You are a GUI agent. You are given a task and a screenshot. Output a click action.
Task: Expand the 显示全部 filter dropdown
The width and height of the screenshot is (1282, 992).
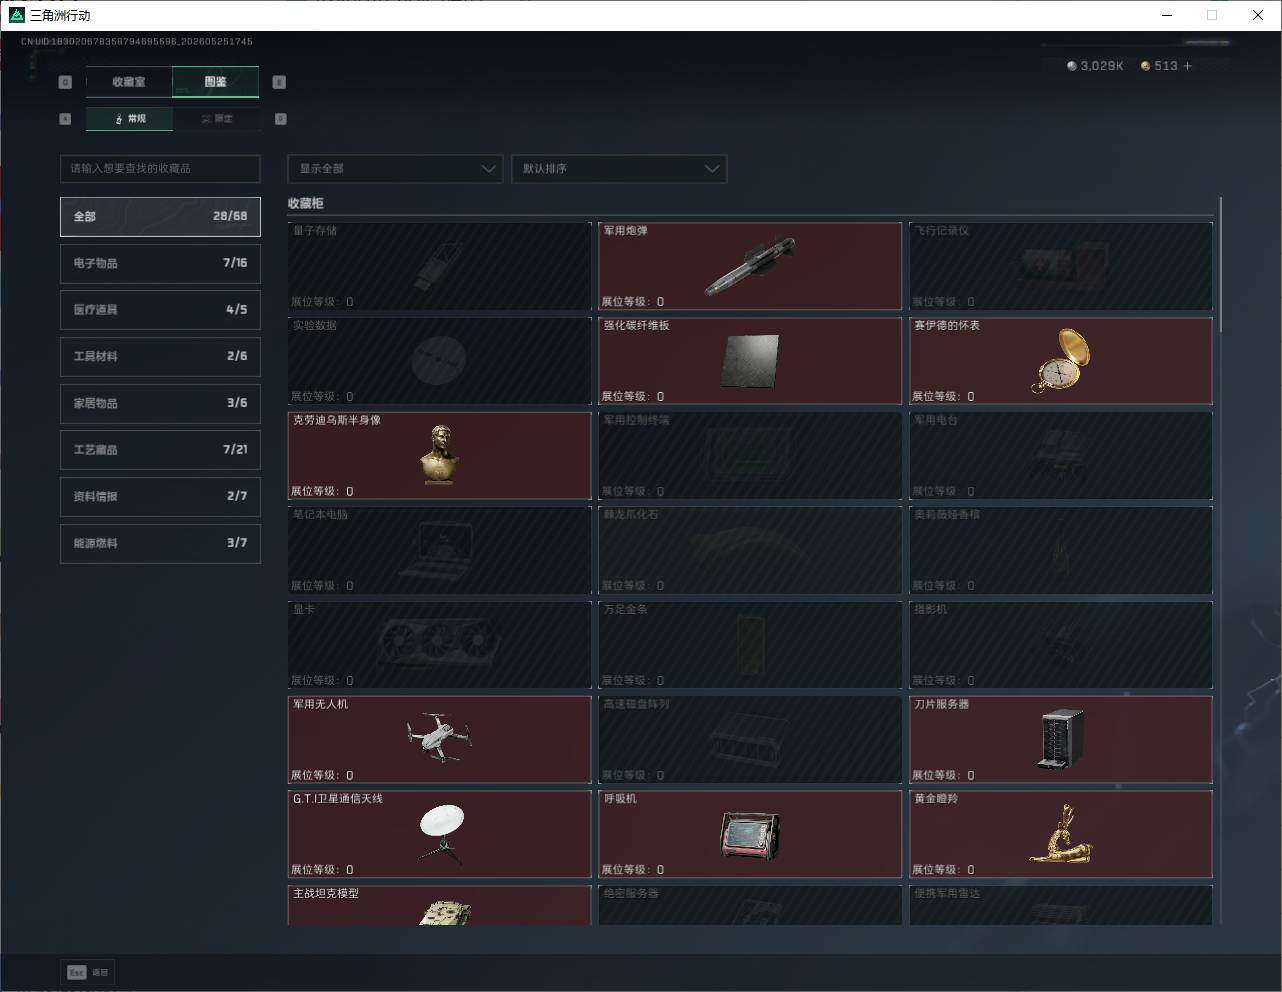(395, 168)
